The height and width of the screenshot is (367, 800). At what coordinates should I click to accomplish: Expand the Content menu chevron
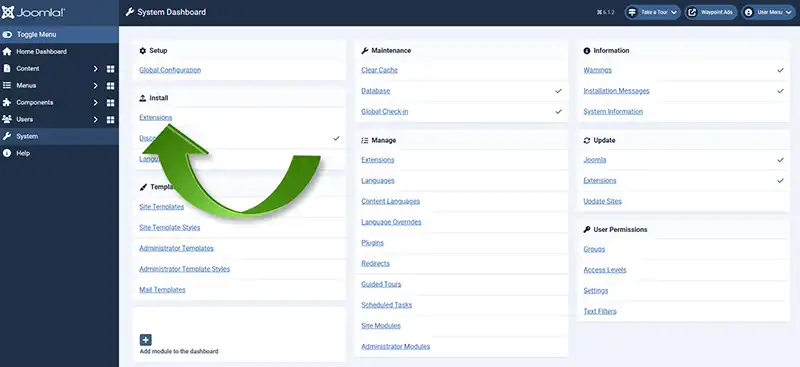pos(95,69)
